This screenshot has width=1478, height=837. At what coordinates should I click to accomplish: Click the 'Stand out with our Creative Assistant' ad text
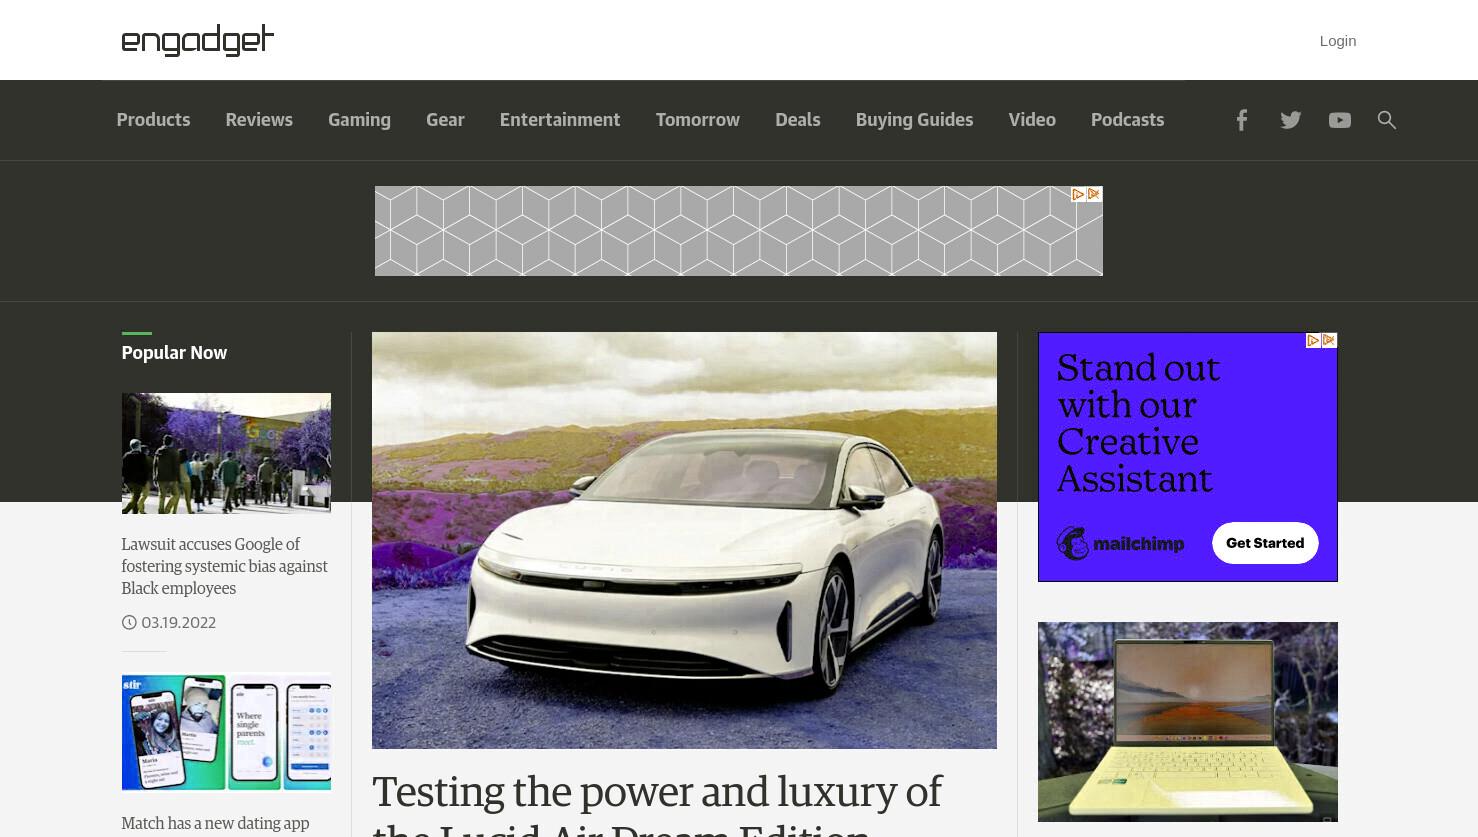[x=1138, y=424]
